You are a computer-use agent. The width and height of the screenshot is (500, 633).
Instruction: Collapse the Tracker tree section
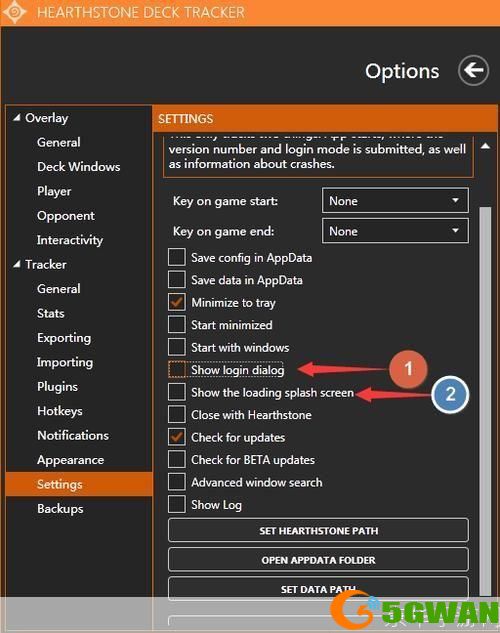coord(17,264)
